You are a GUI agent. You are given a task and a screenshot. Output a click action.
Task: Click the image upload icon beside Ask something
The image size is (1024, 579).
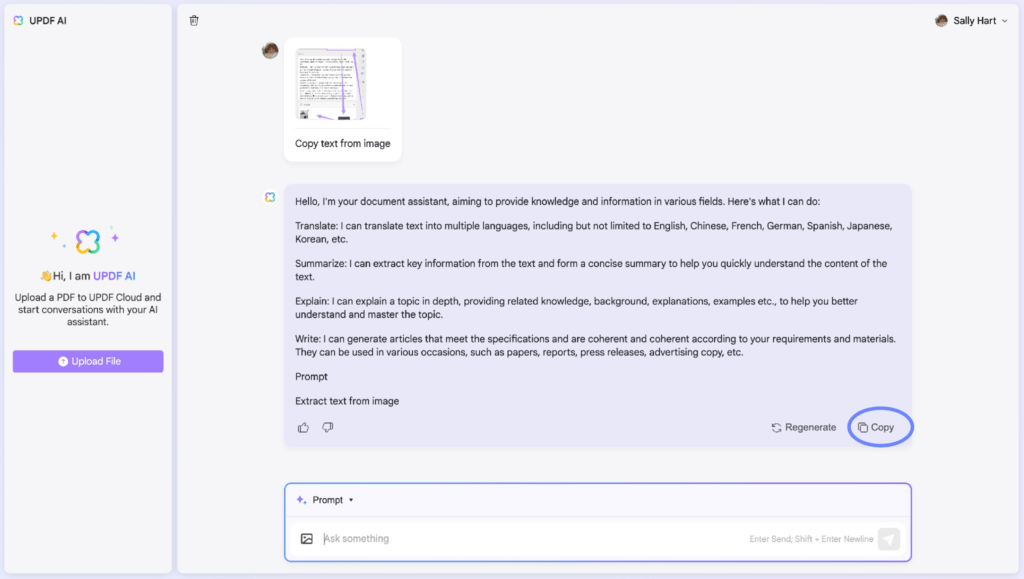308,538
